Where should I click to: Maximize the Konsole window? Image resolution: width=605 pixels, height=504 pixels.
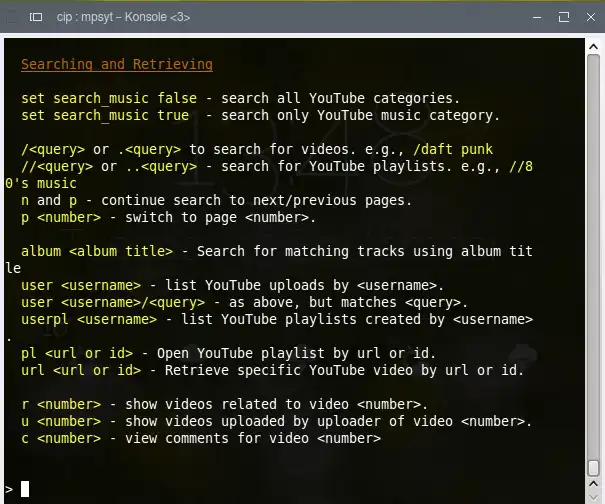pyautogui.click(x=564, y=17)
